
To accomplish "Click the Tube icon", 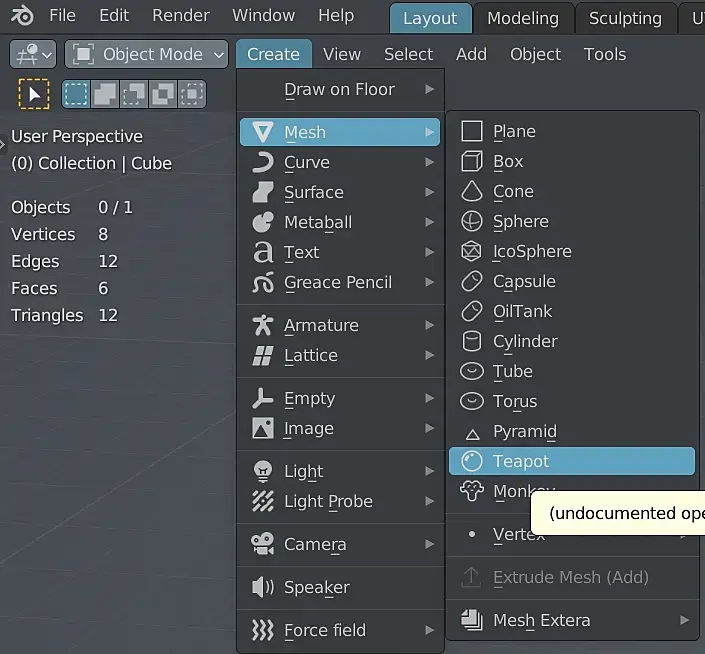I will tap(472, 371).
